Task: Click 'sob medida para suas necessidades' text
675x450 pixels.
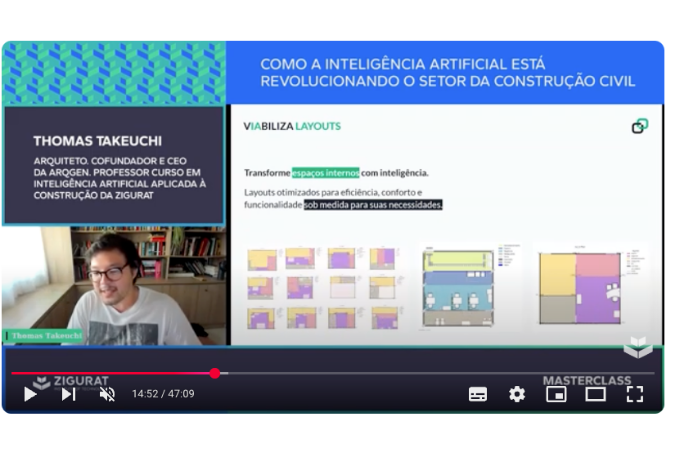Action: pyautogui.click(x=373, y=205)
